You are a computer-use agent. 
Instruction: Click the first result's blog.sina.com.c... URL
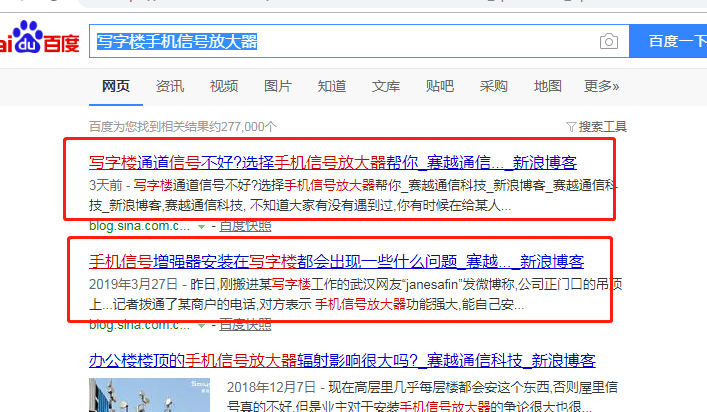point(139,226)
